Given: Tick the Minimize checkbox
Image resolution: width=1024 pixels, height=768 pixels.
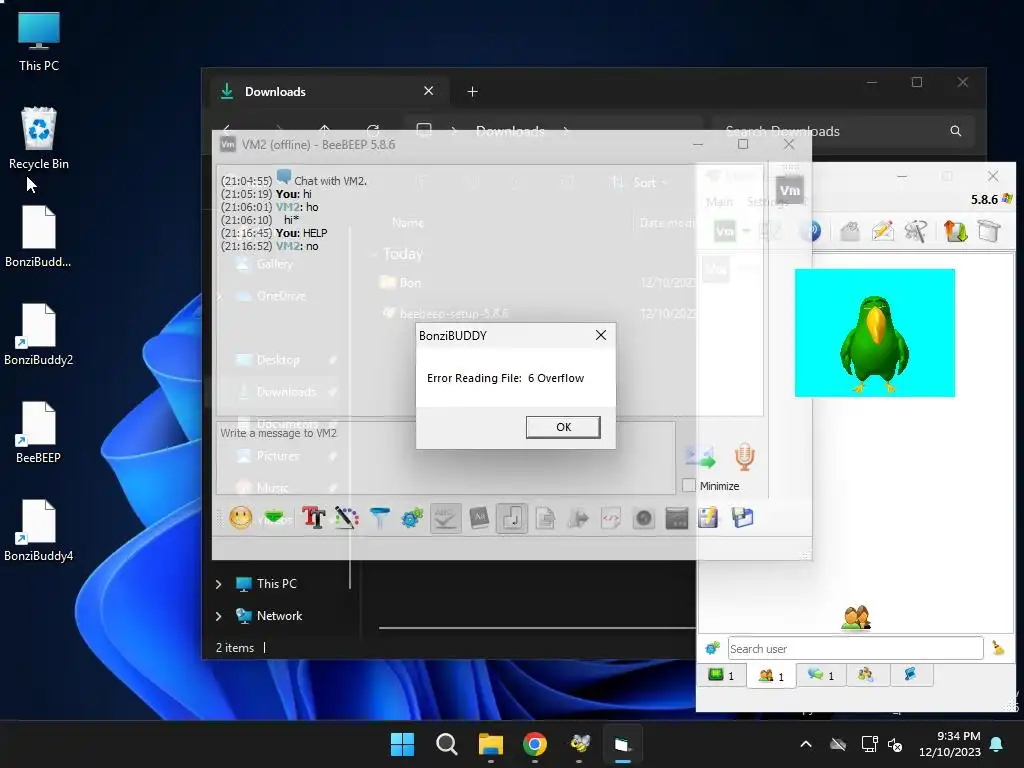Looking at the screenshot, I should pyautogui.click(x=688, y=485).
